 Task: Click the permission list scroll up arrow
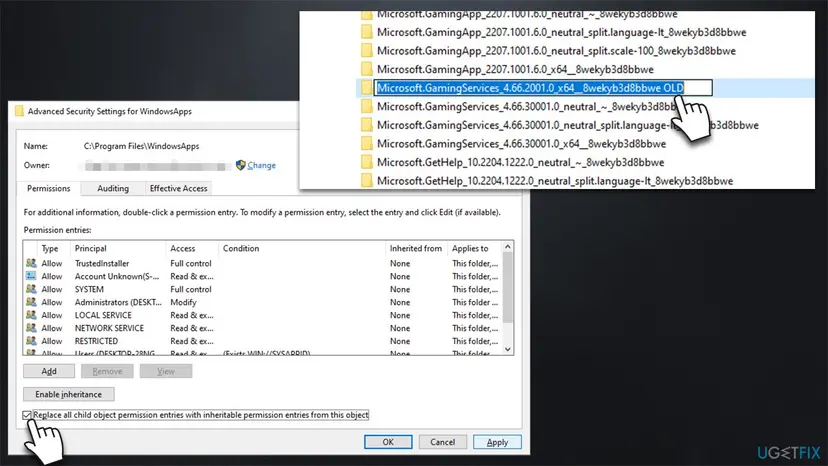click(x=507, y=247)
